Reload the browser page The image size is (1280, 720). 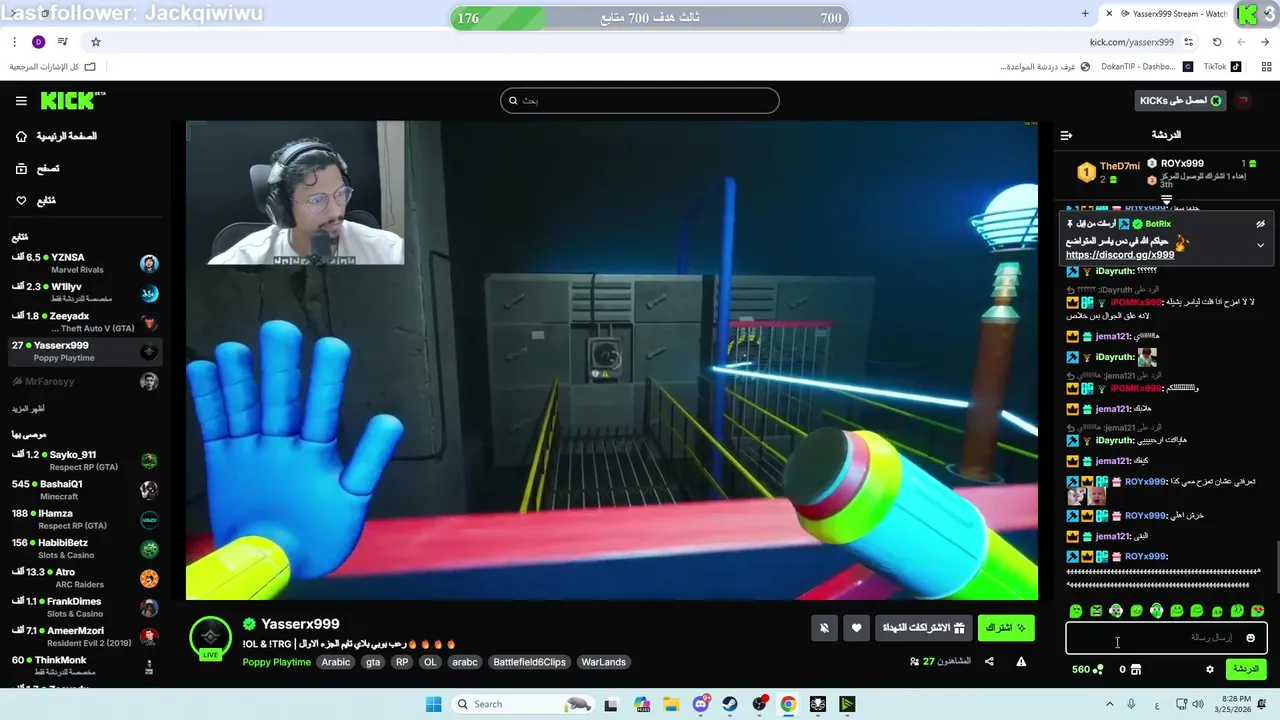click(1217, 42)
